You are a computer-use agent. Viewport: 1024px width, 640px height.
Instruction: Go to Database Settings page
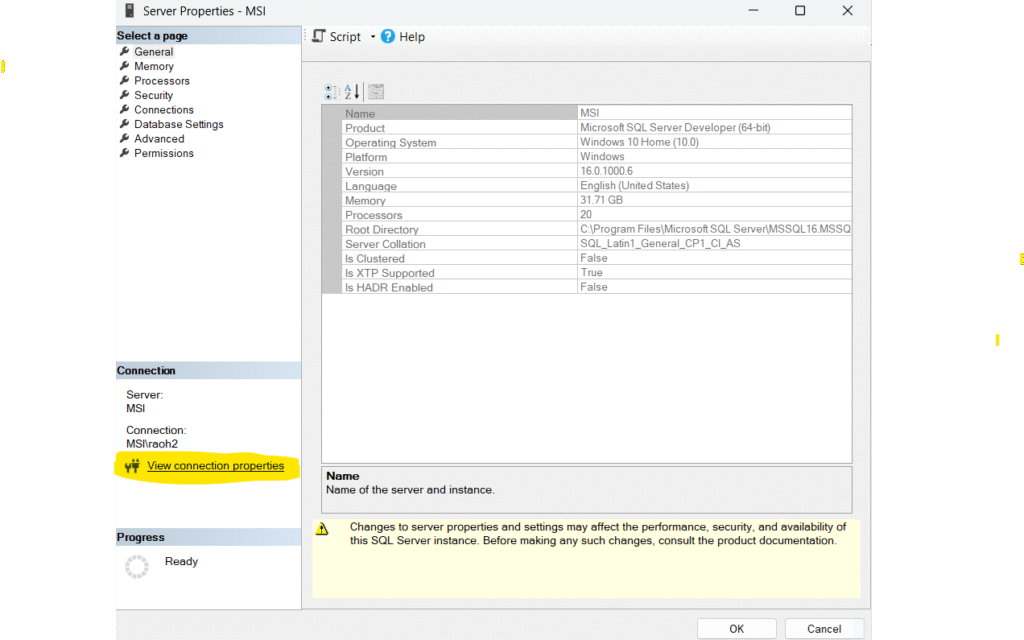click(x=178, y=124)
